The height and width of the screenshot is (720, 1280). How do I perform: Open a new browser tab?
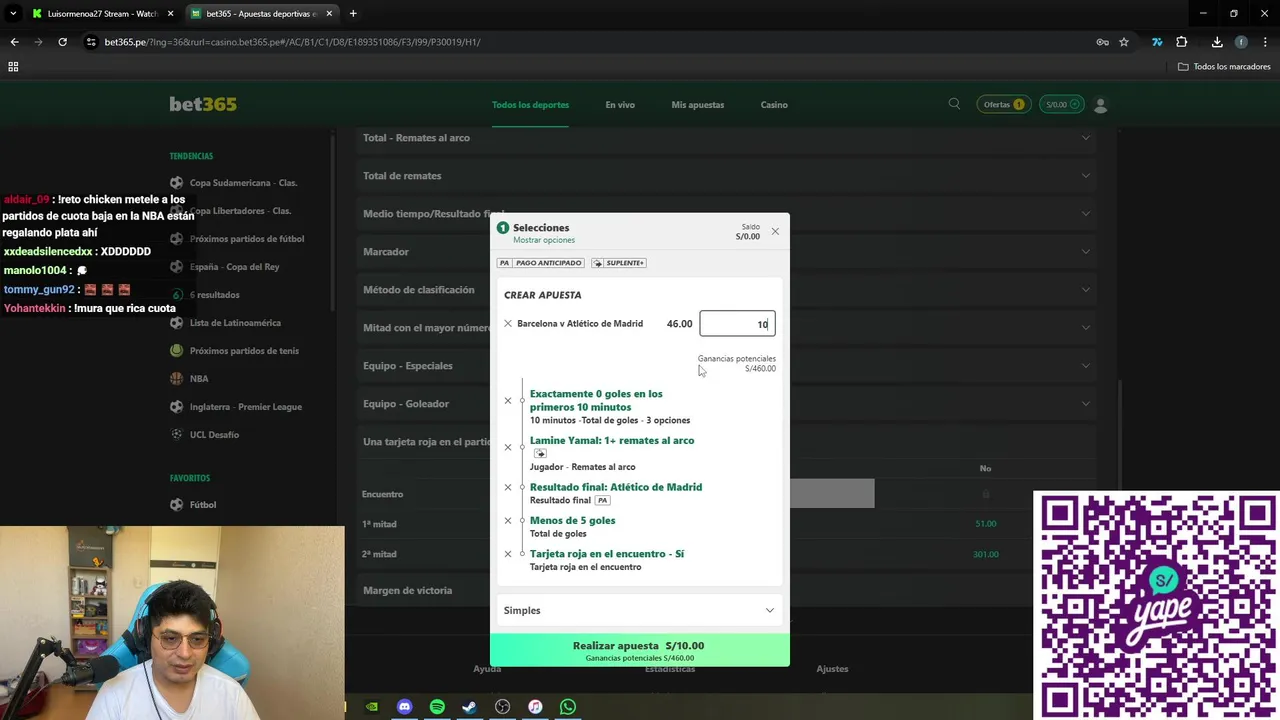click(x=353, y=13)
